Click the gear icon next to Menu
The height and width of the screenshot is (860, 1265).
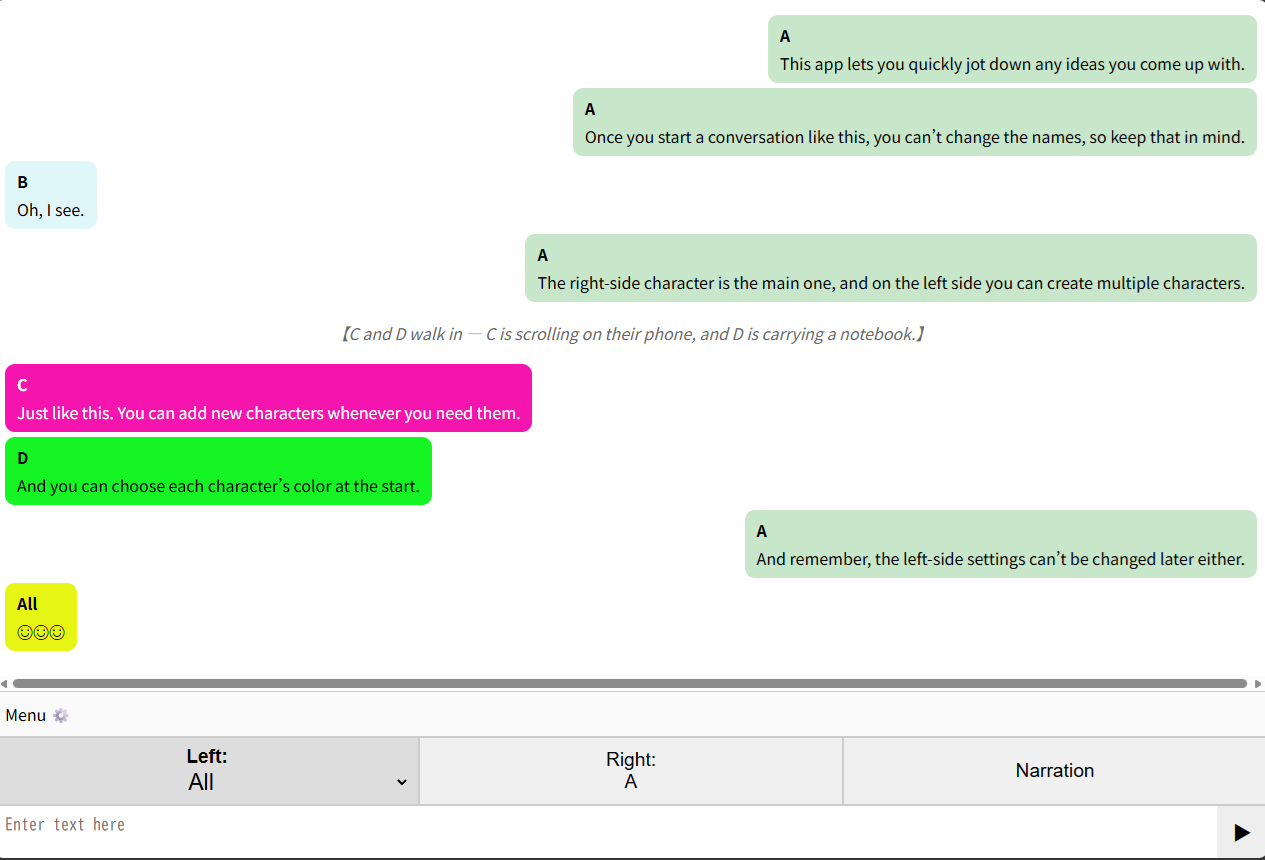pos(61,715)
